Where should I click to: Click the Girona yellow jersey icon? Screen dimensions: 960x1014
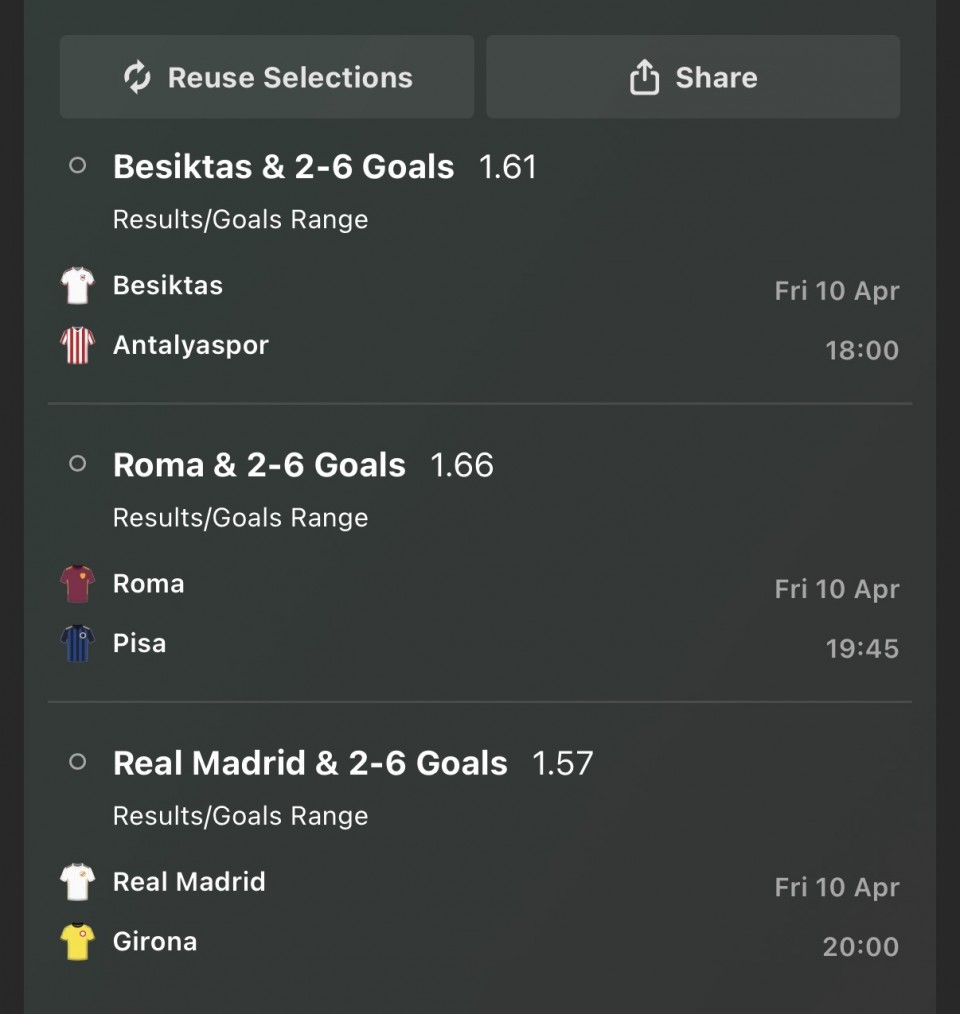pyautogui.click(x=77, y=942)
